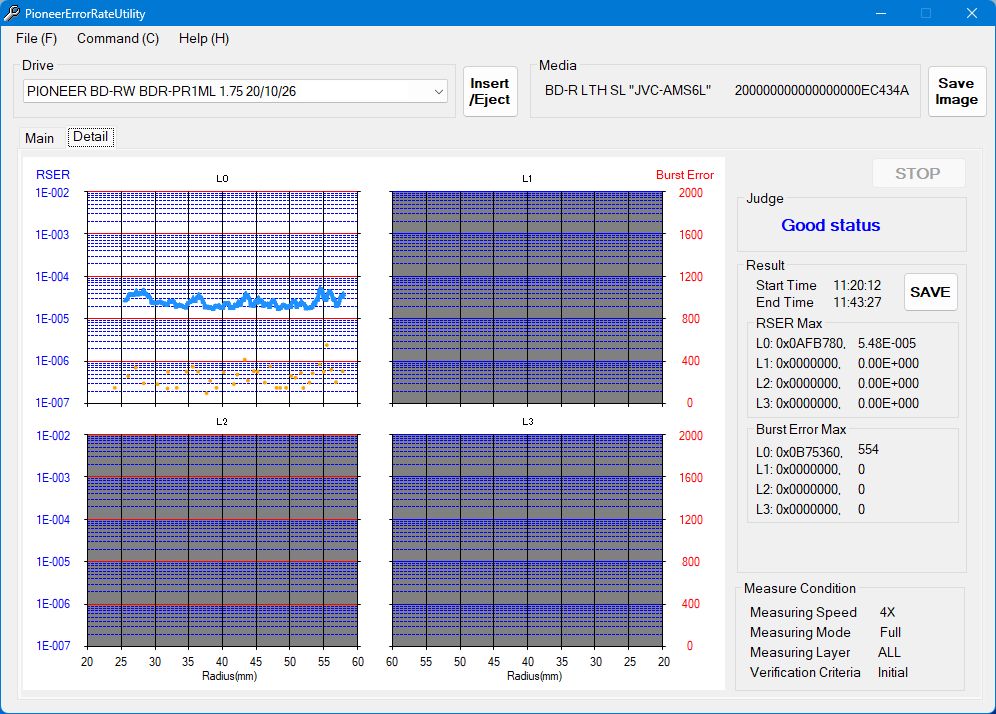The height and width of the screenshot is (714, 996).
Task: Click the PioneerErrorRateUtility title bar icon
Action: click(13, 13)
